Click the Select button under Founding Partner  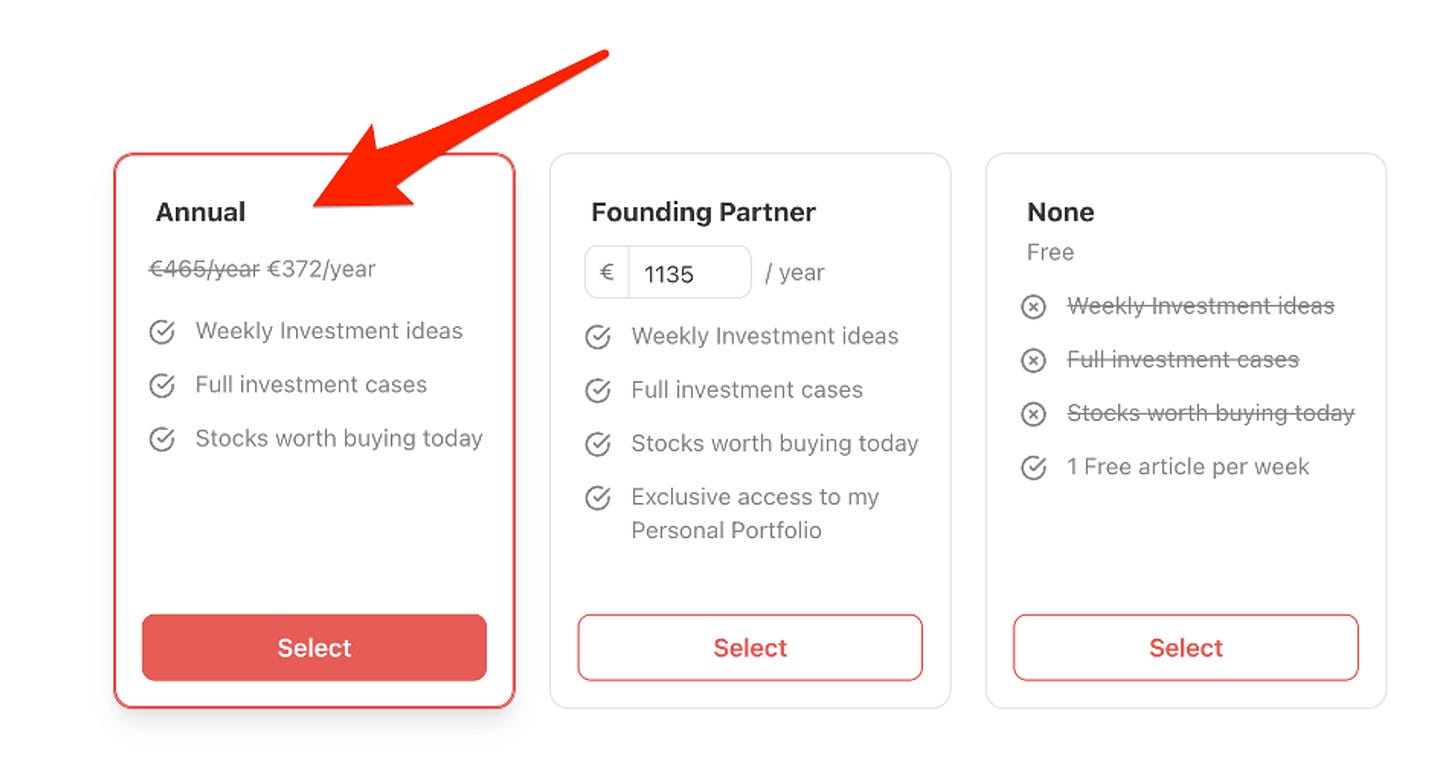coord(750,648)
